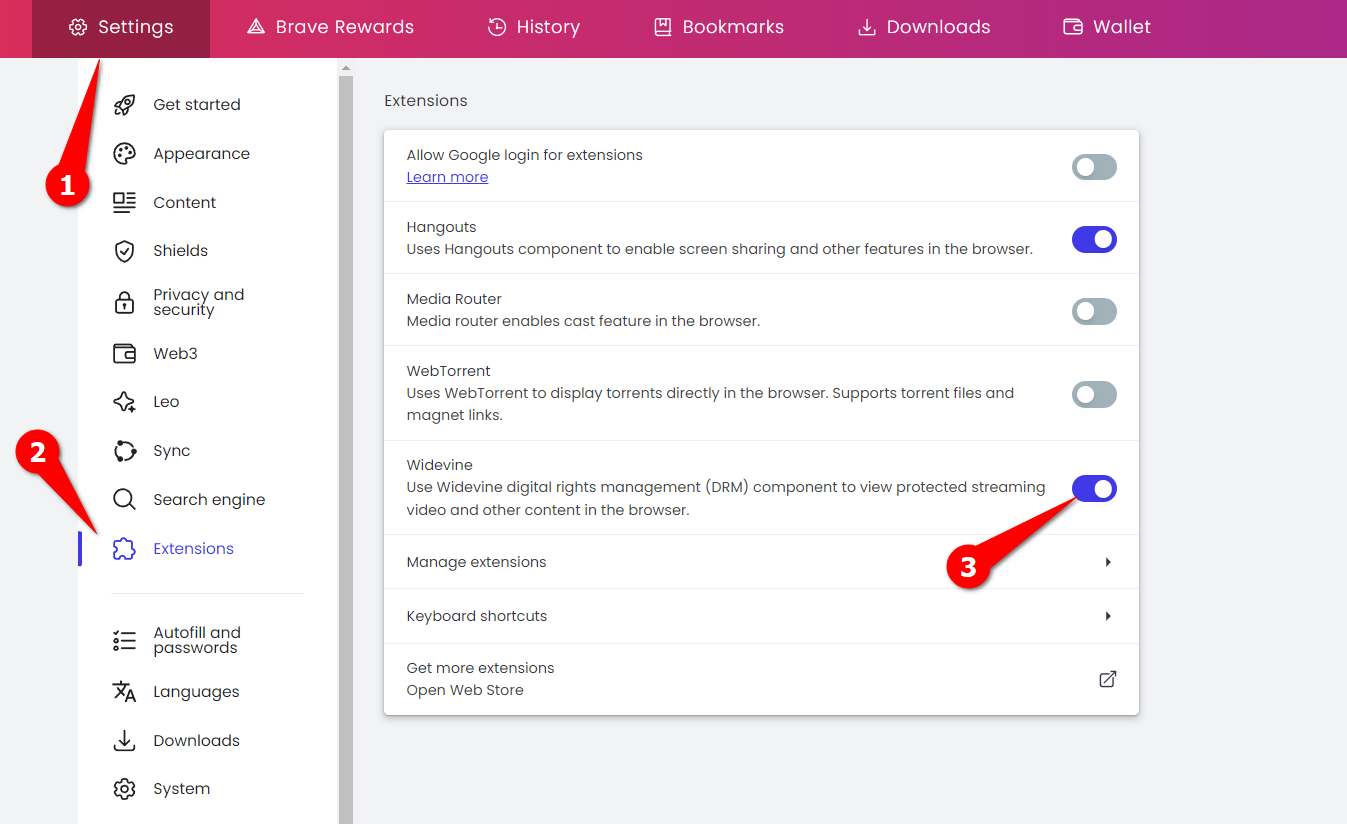Screen dimensions: 1347x824
Task: Turn on the WebTorrent toggle
Action: pyautogui.click(x=1094, y=394)
